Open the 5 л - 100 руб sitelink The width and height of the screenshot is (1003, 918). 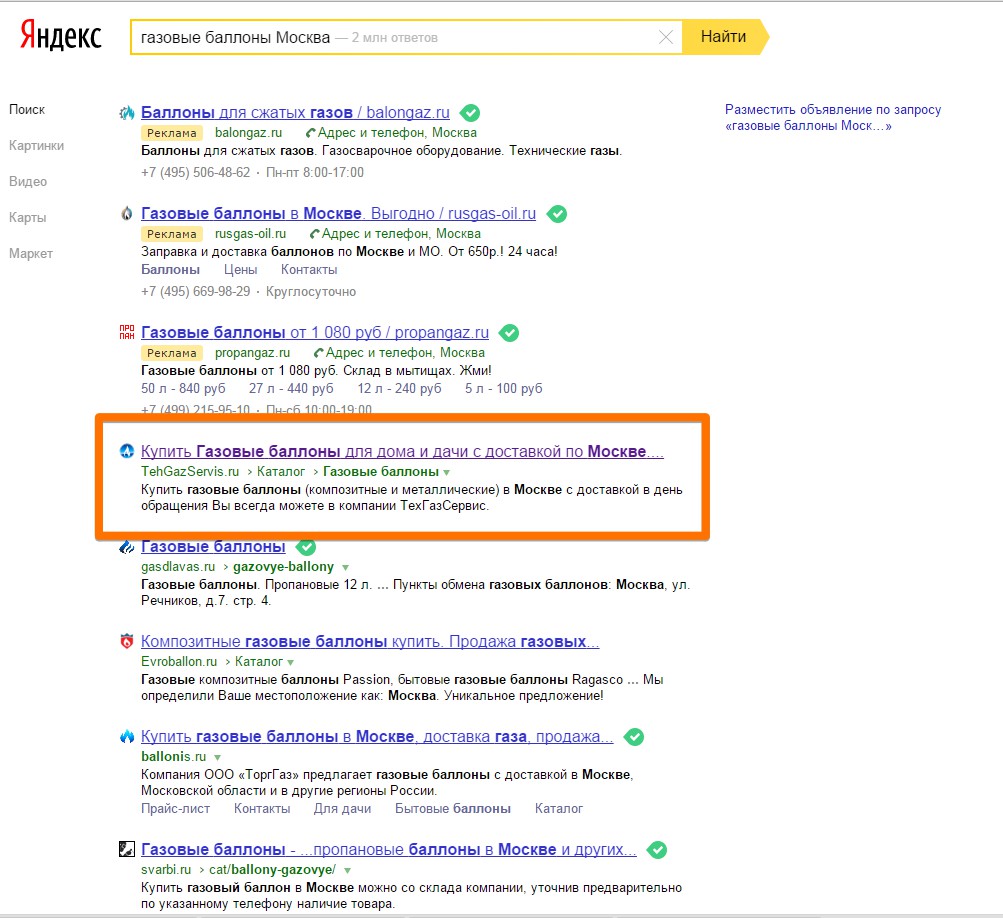click(503, 388)
